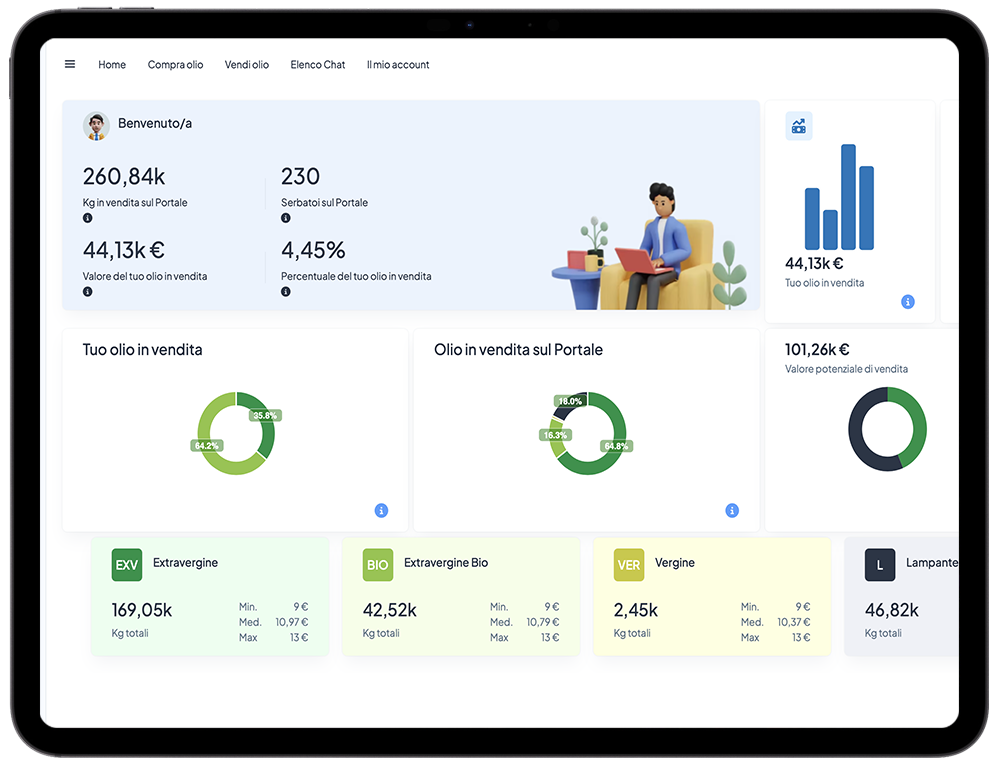Click info icon under Percentuale del tuo olio
This screenshot has width=1000, height=770.
pyautogui.click(x=286, y=292)
